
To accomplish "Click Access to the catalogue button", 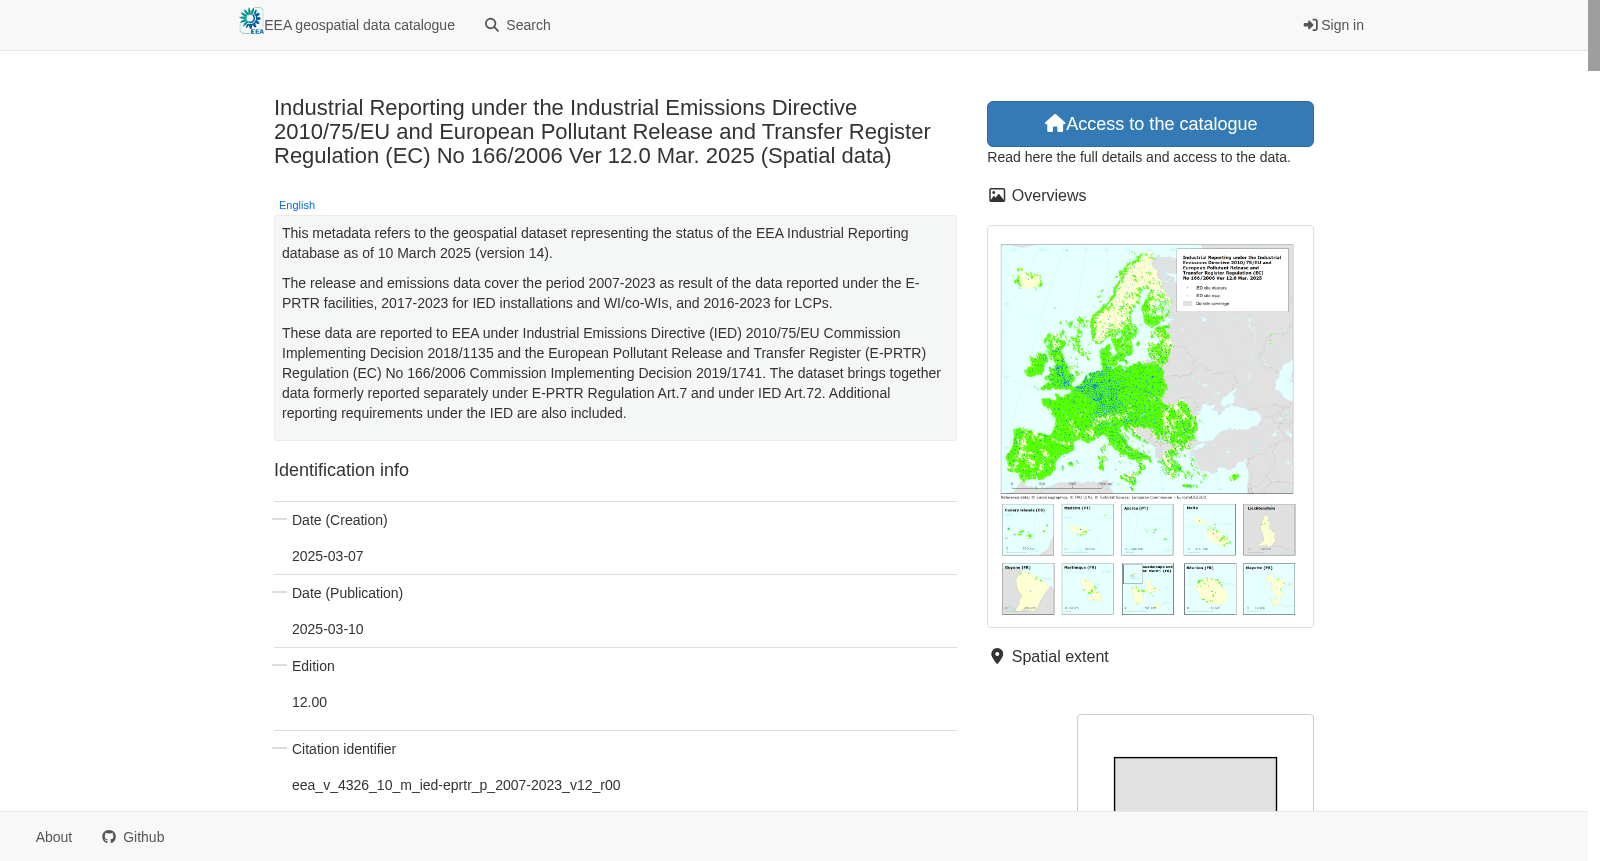I will coord(1150,124).
